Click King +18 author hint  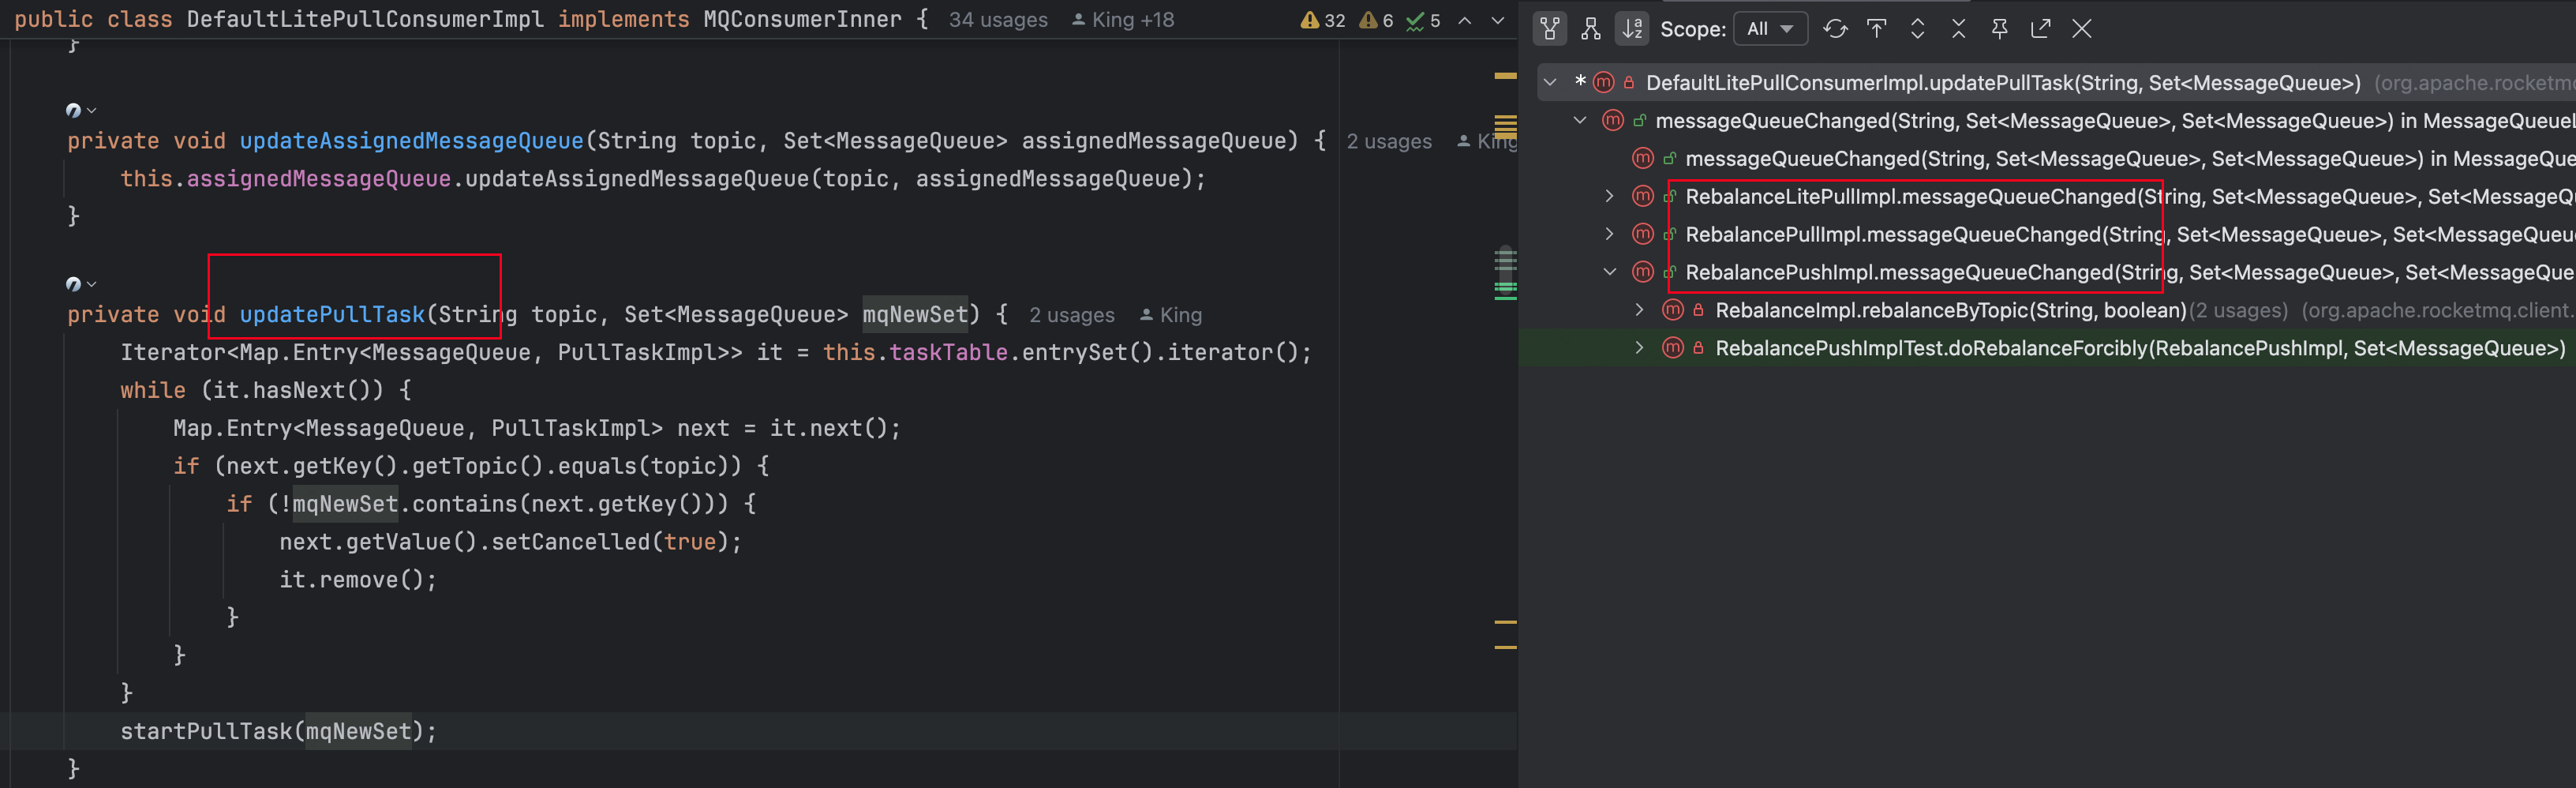1123,20
